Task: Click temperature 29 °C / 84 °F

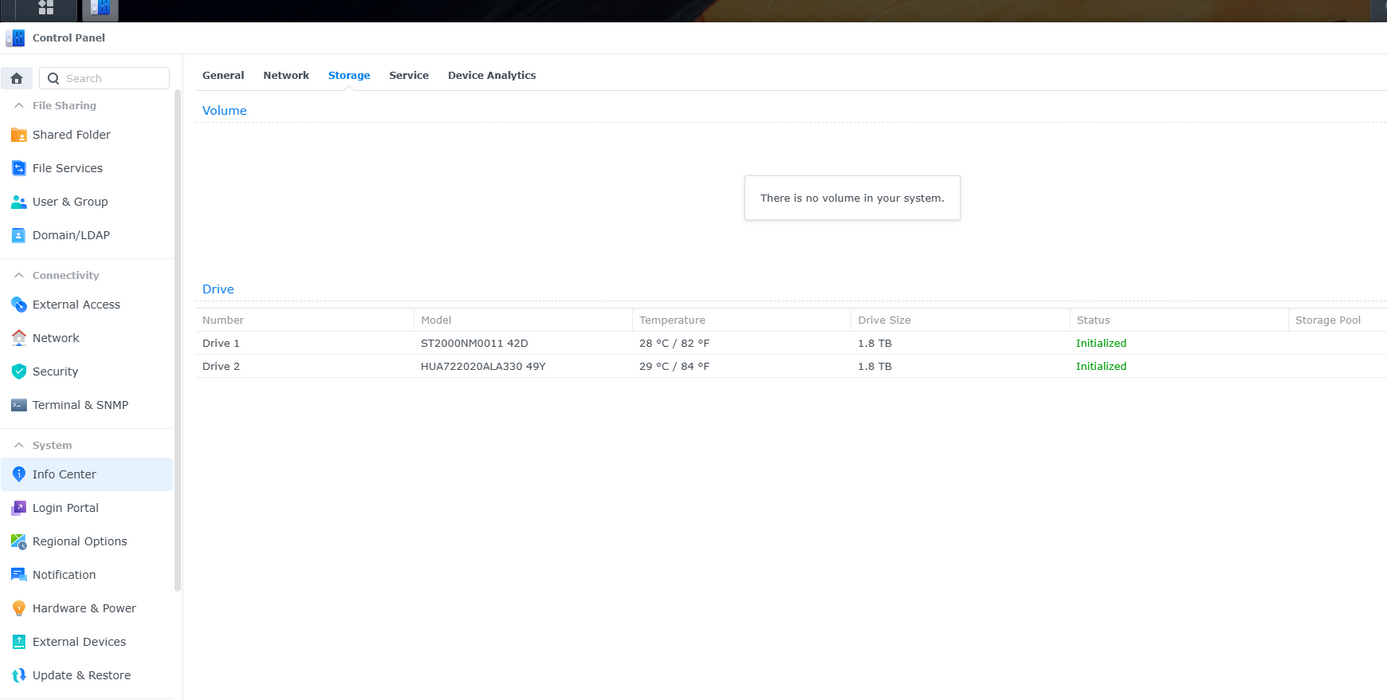Action: 674,366
